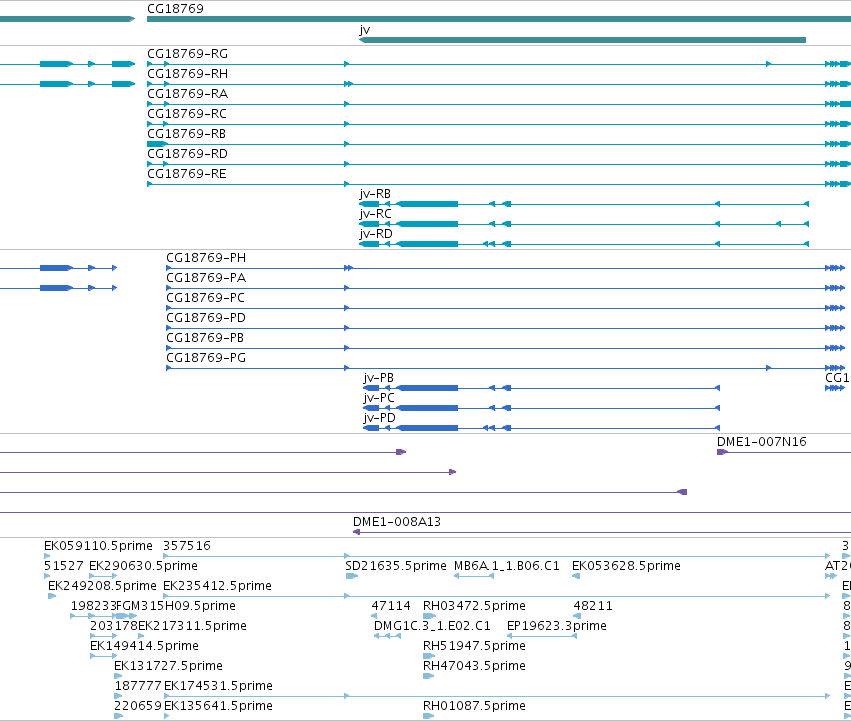Select EST label EK059110.5prime
Image resolution: width=851 pixels, height=721 pixels.
click(x=98, y=546)
